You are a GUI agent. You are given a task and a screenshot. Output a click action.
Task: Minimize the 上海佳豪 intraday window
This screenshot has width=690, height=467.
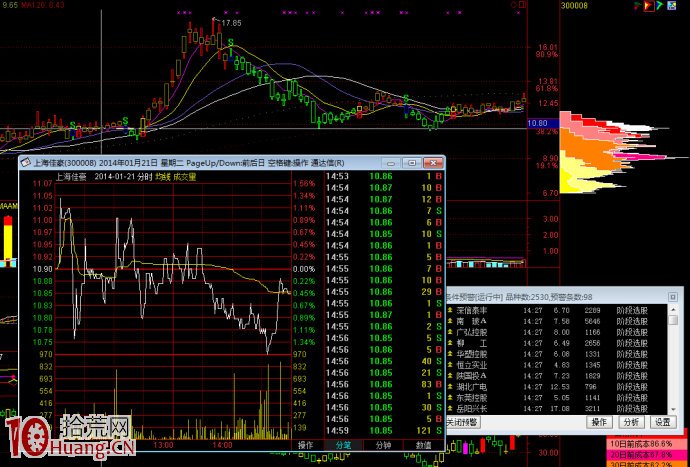coord(393,163)
